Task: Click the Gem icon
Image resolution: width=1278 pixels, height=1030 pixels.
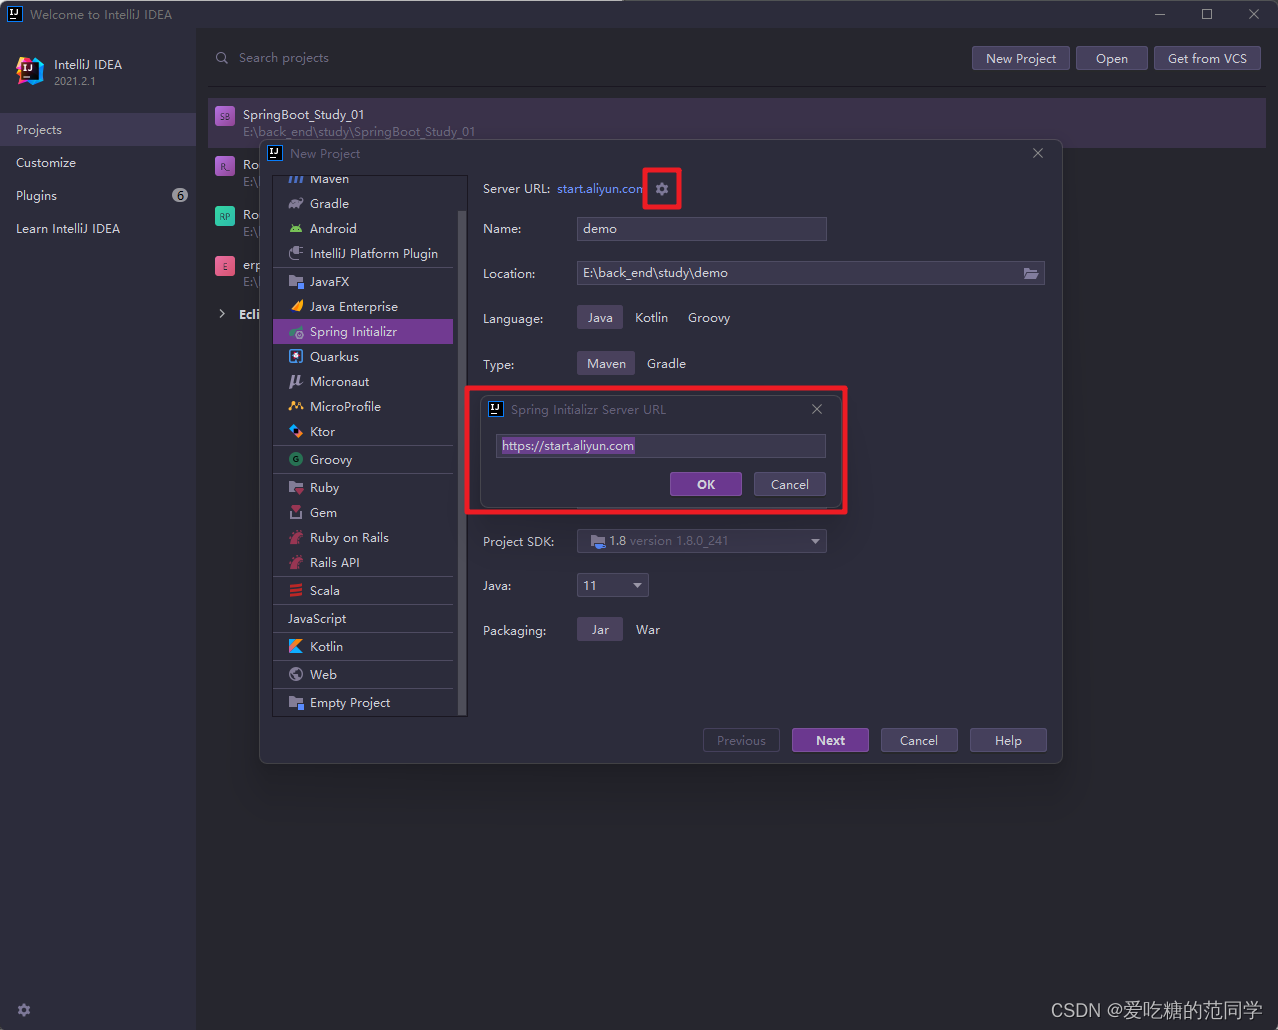Action: [296, 513]
